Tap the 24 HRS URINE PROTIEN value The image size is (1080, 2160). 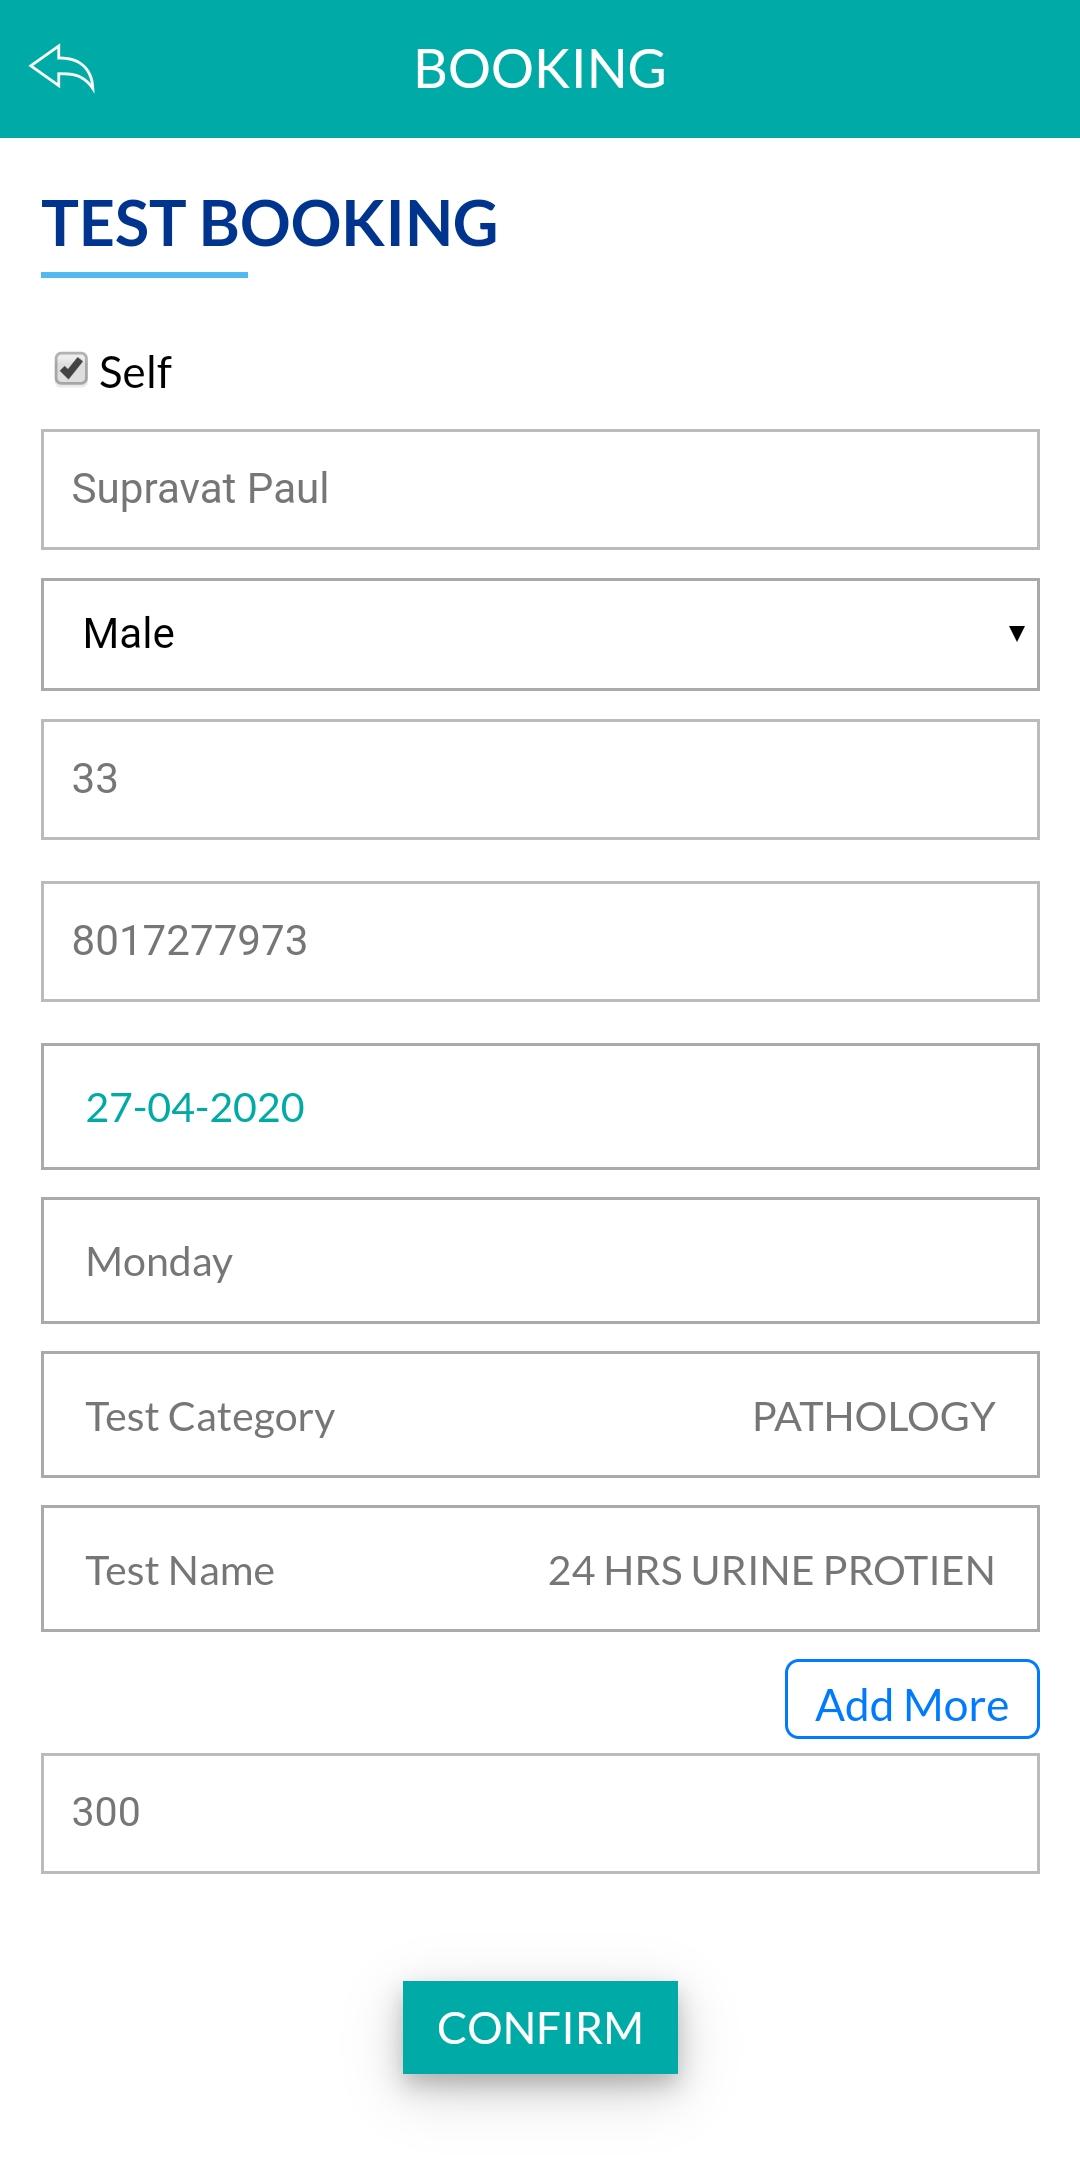coord(771,1570)
